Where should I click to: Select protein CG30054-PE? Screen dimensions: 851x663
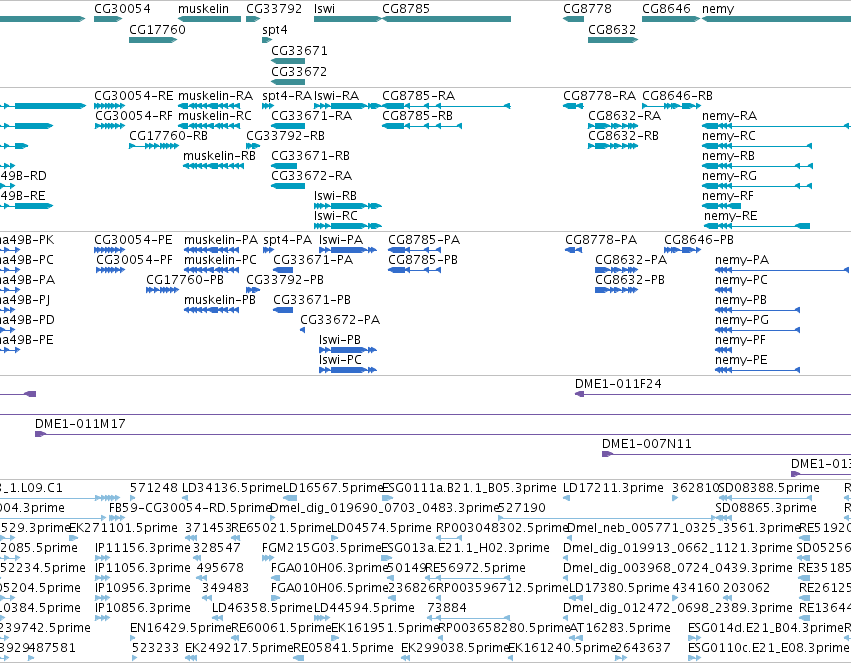coord(134,240)
